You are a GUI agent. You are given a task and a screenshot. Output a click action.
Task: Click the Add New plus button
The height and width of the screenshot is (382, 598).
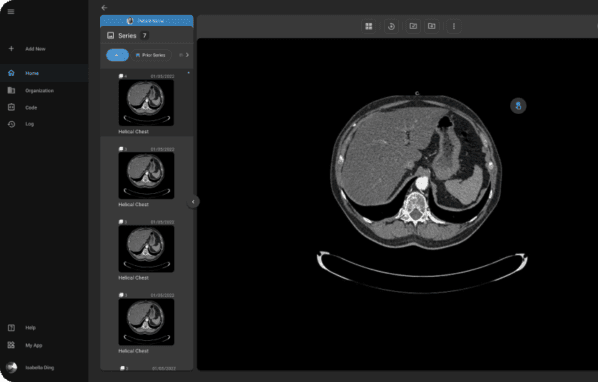pyautogui.click(x=11, y=48)
